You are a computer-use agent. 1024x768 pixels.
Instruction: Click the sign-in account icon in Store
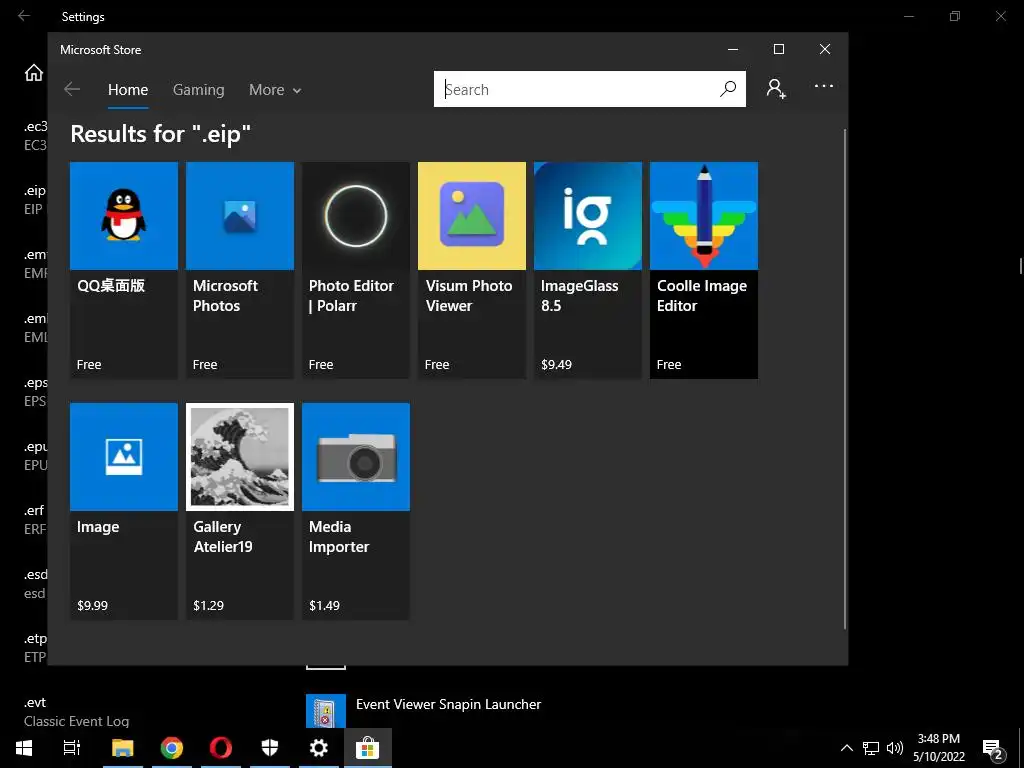point(776,88)
